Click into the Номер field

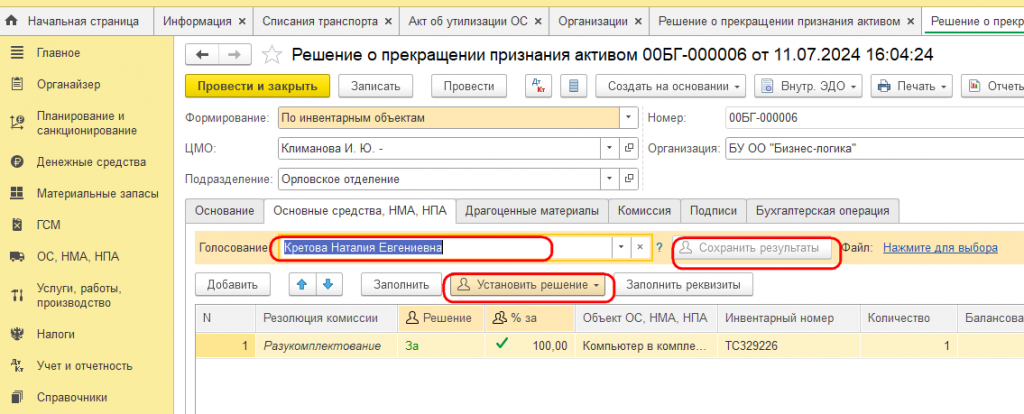pos(873,118)
